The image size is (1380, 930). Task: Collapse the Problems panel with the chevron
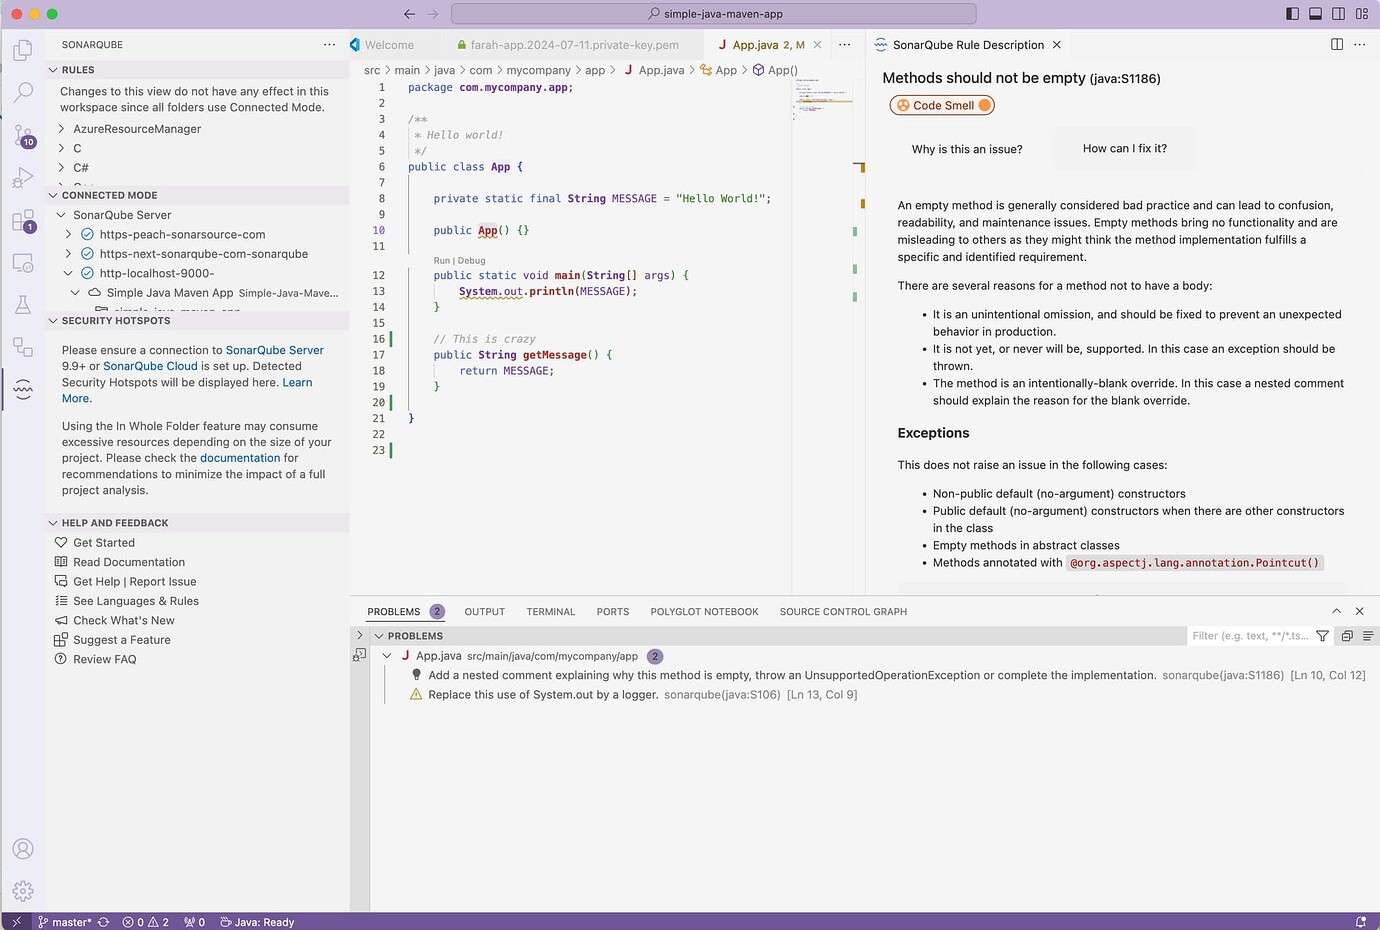click(1337, 610)
